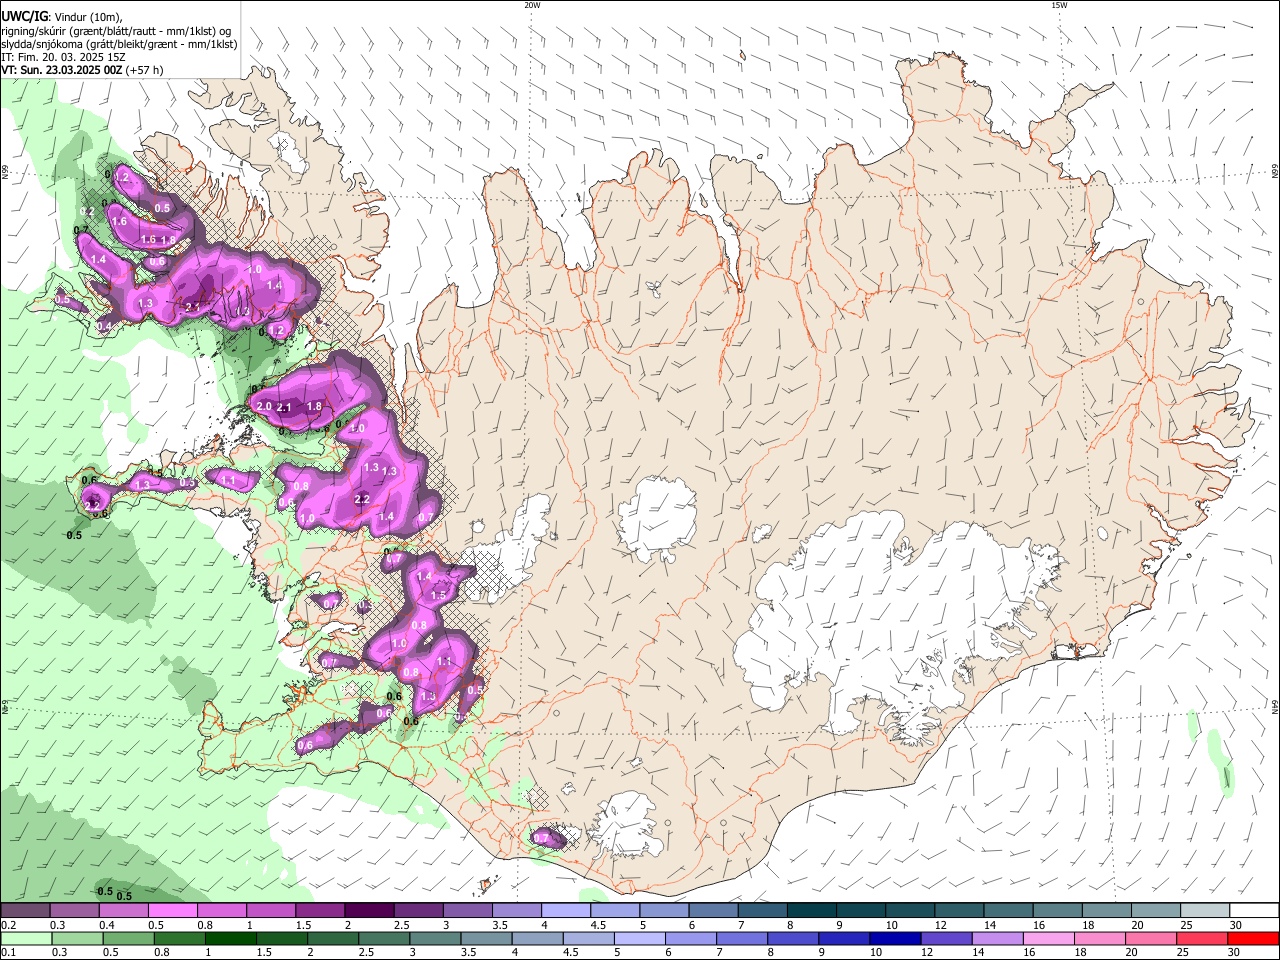Select the lower legend swatch starting at 20
The image size is (1280, 960).
tap(1149, 938)
